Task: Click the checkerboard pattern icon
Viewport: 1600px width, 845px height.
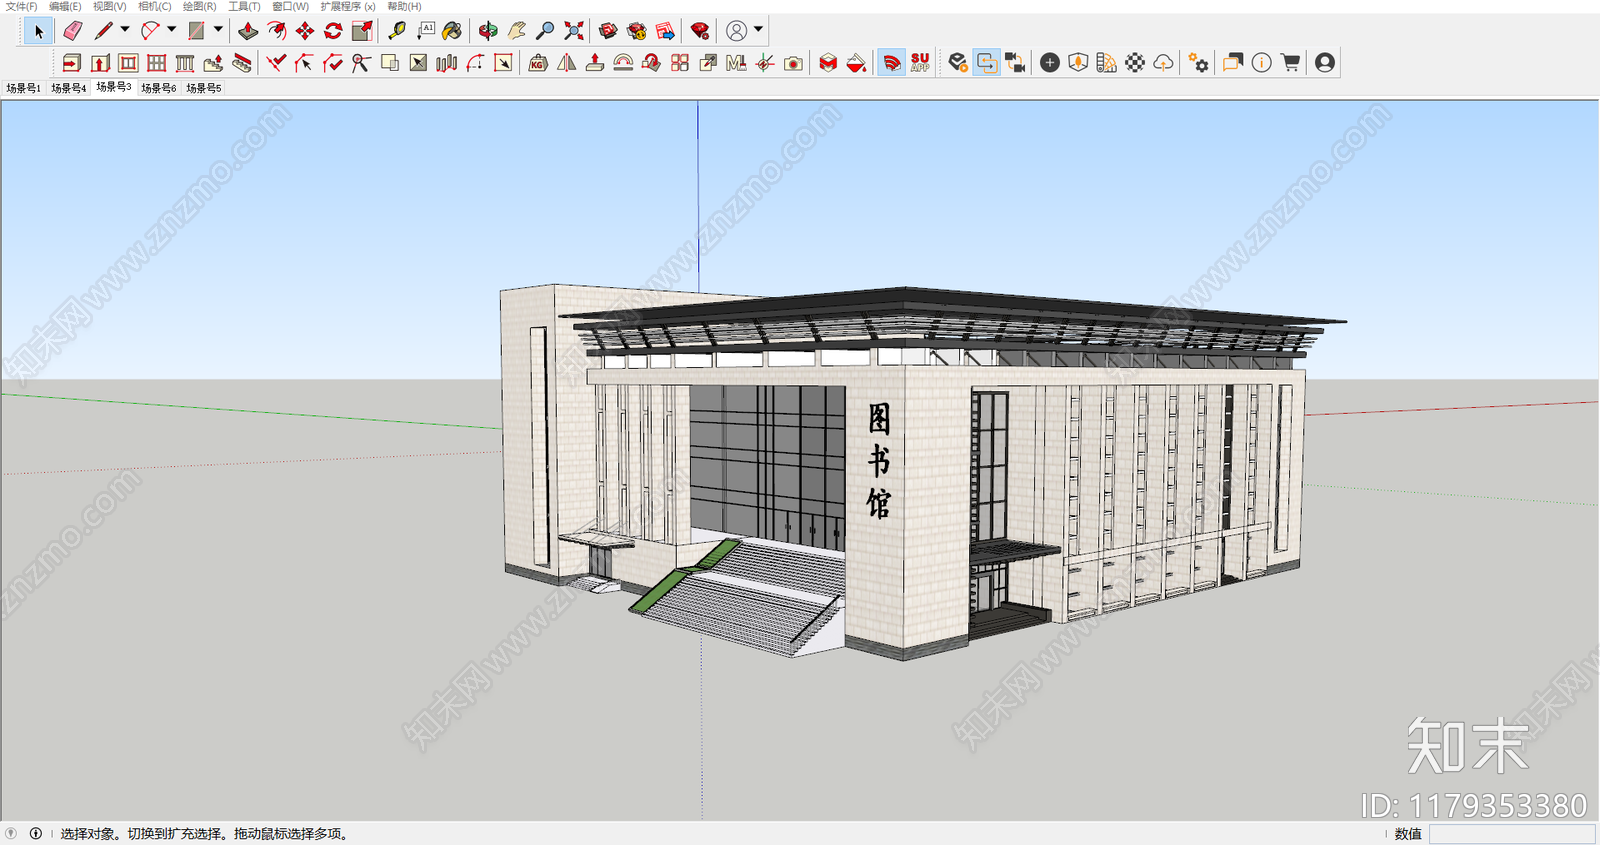Action: click(1135, 63)
